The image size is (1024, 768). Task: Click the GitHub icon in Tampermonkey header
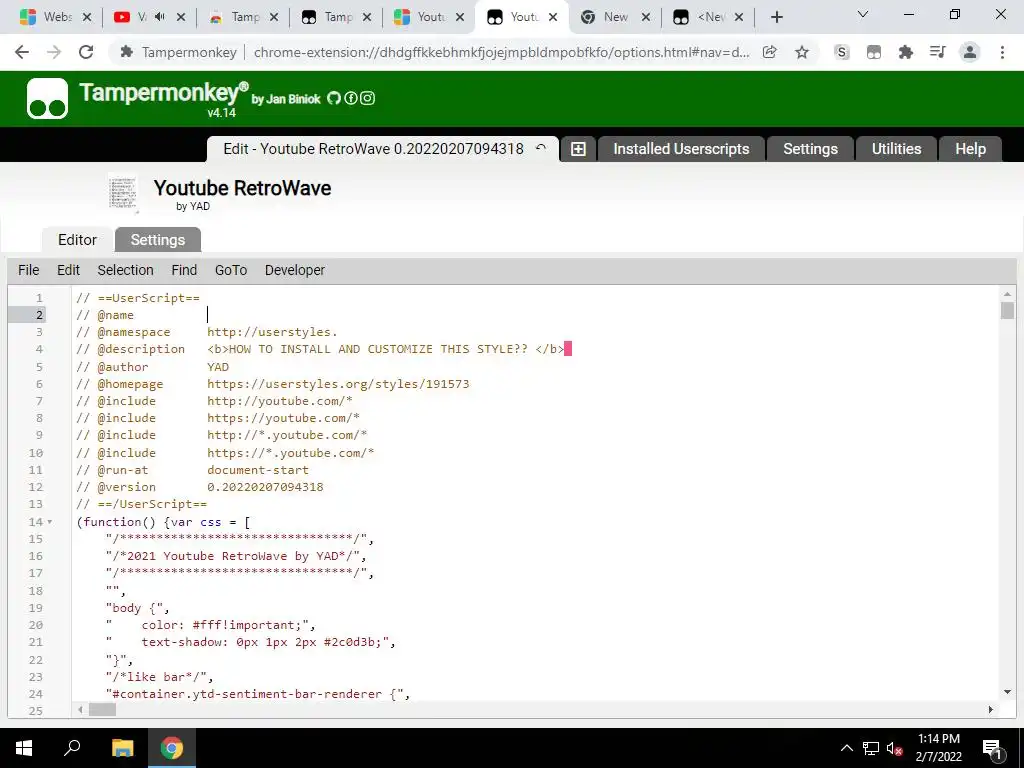tap(334, 98)
